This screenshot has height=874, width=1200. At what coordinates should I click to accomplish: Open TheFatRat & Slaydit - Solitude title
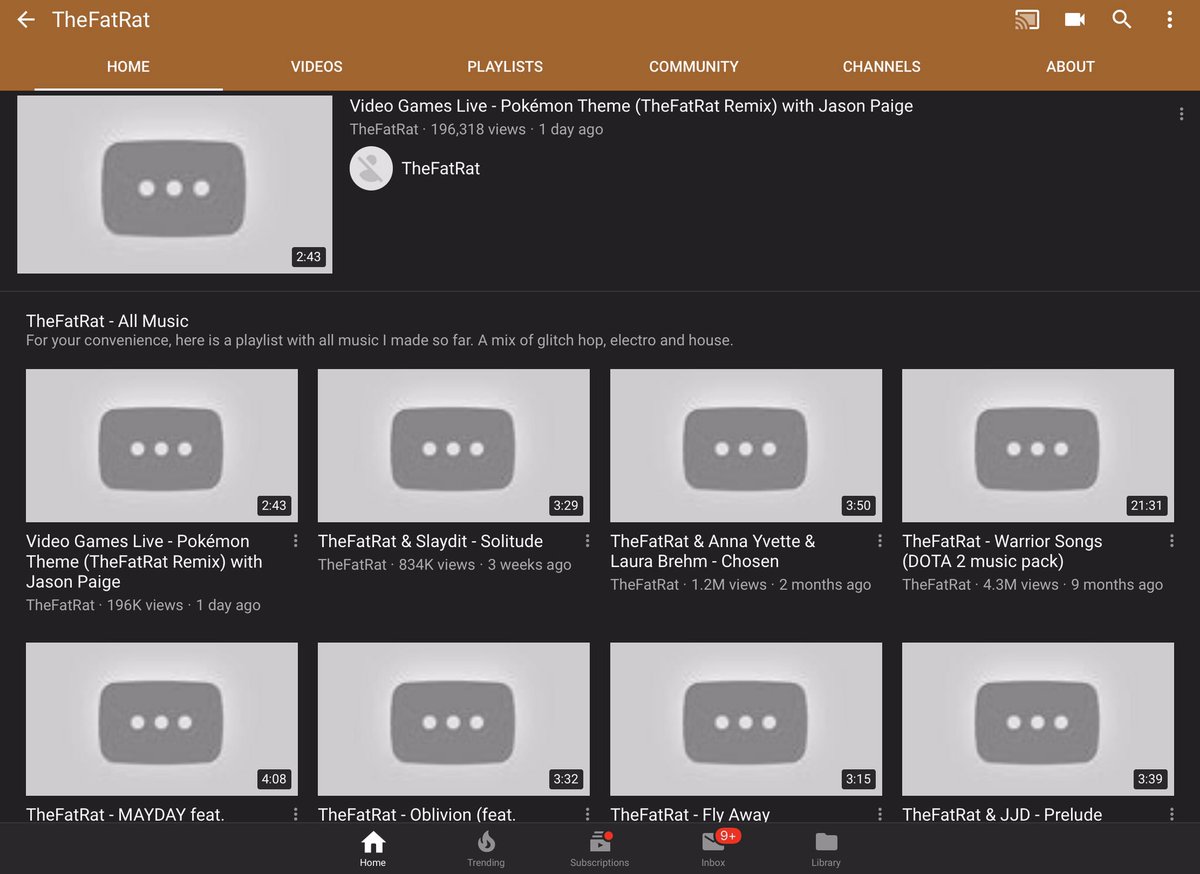430,541
